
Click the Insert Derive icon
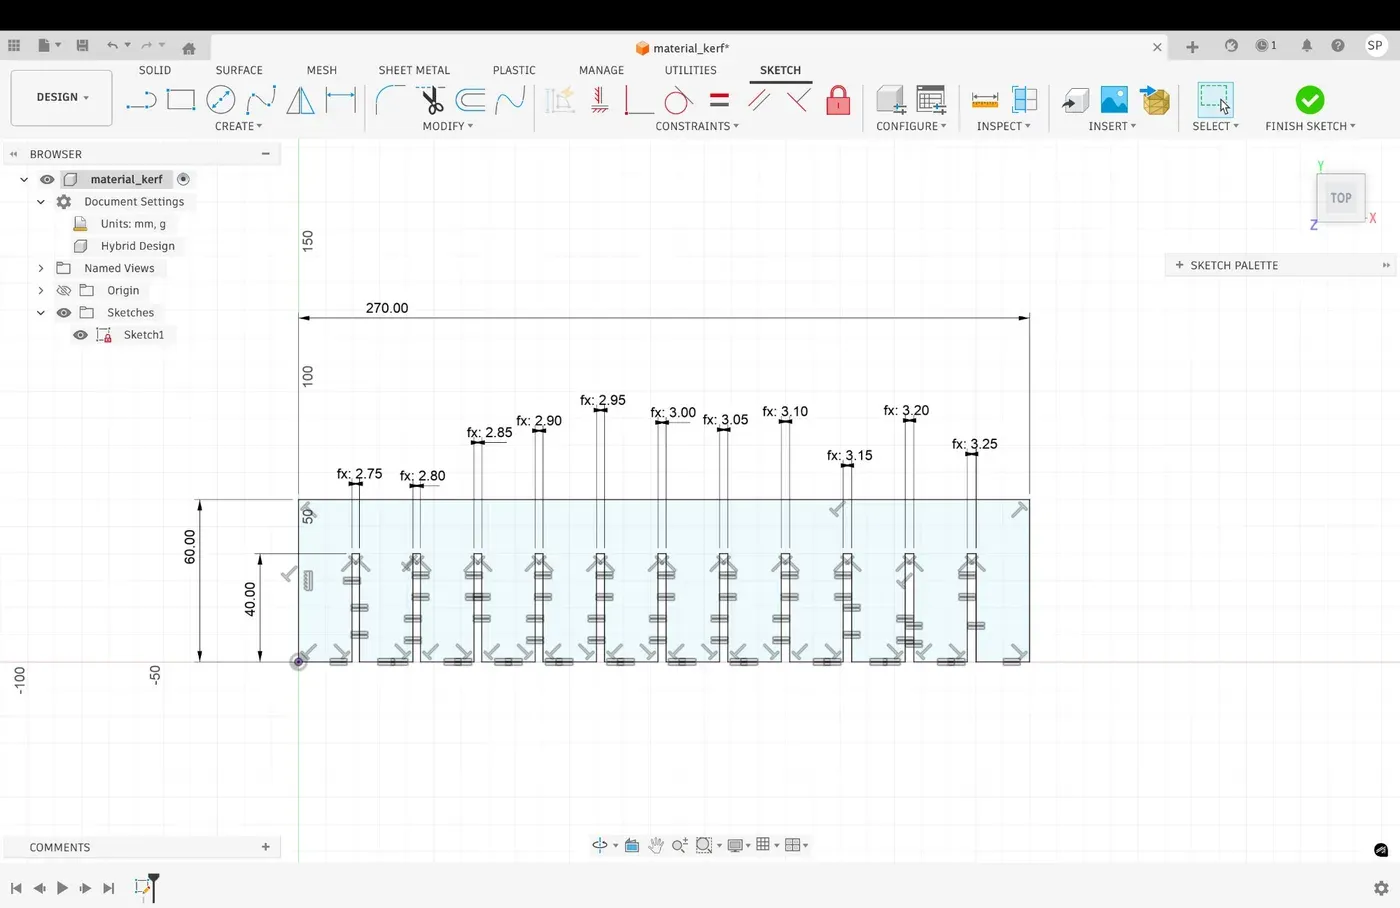click(x=1074, y=100)
